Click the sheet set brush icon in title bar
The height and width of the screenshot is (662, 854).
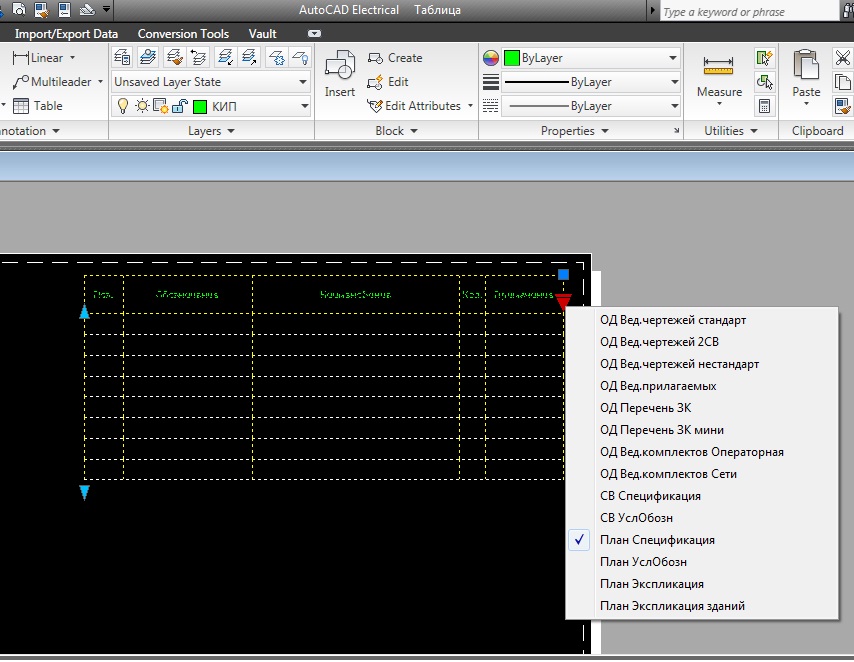pyautogui.click(x=41, y=9)
